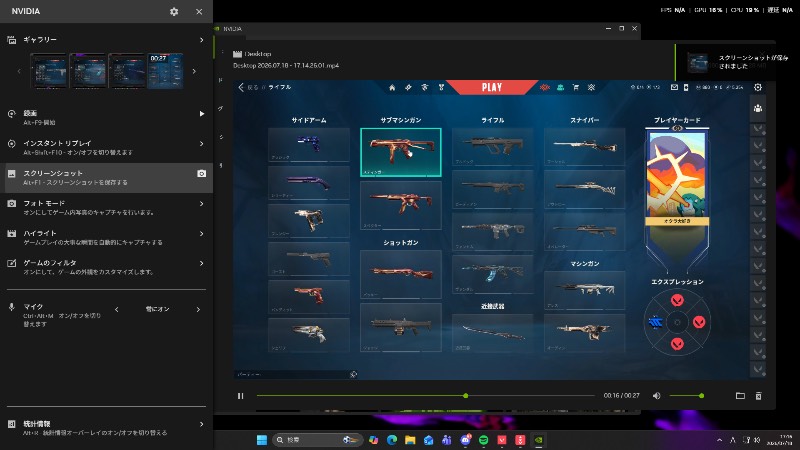Click the left spray in エクスプレッション wheel
Image resolution: width=800 pixels, height=450 pixels.
(656, 322)
